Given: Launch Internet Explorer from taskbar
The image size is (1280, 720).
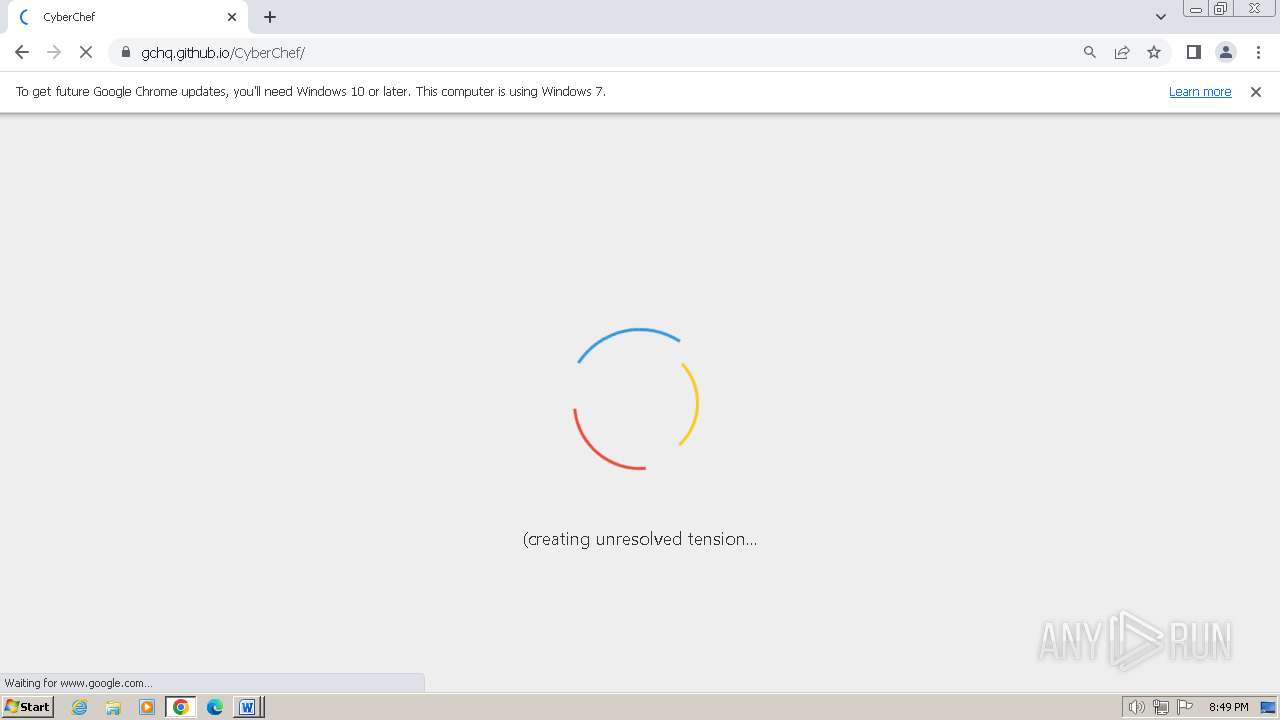Looking at the screenshot, I should point(80,707).
